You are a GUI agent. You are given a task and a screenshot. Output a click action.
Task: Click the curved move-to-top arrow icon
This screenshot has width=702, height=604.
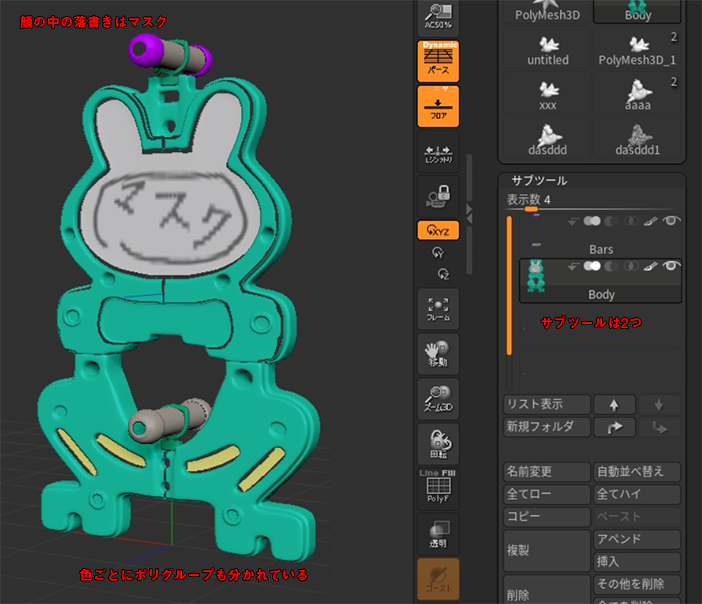tap(614, 427)
